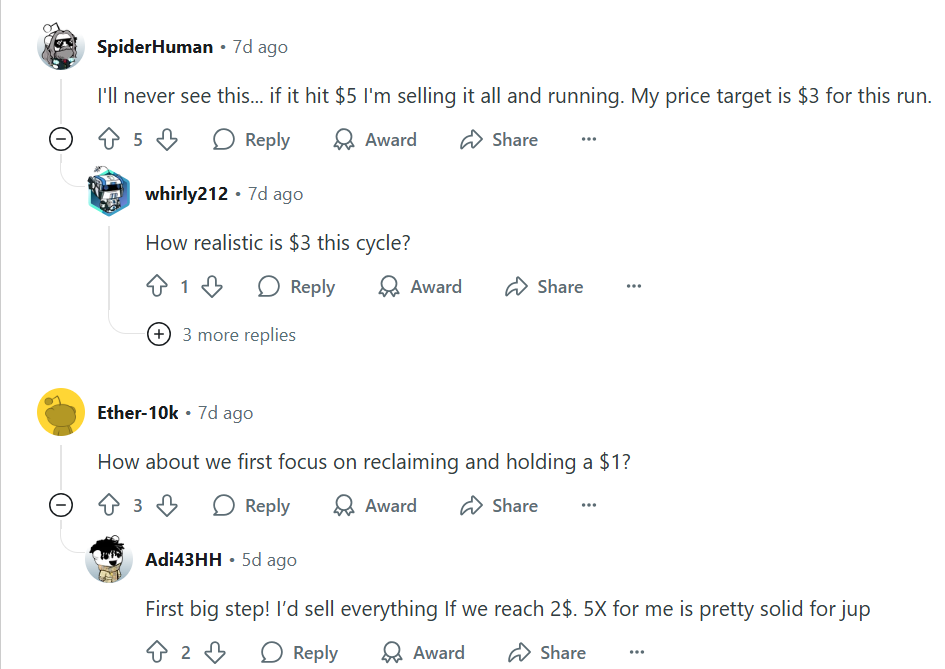This screenshot has height=669, width=945.
Task: Share Ether-10k's comment
Action: [499, 506]
